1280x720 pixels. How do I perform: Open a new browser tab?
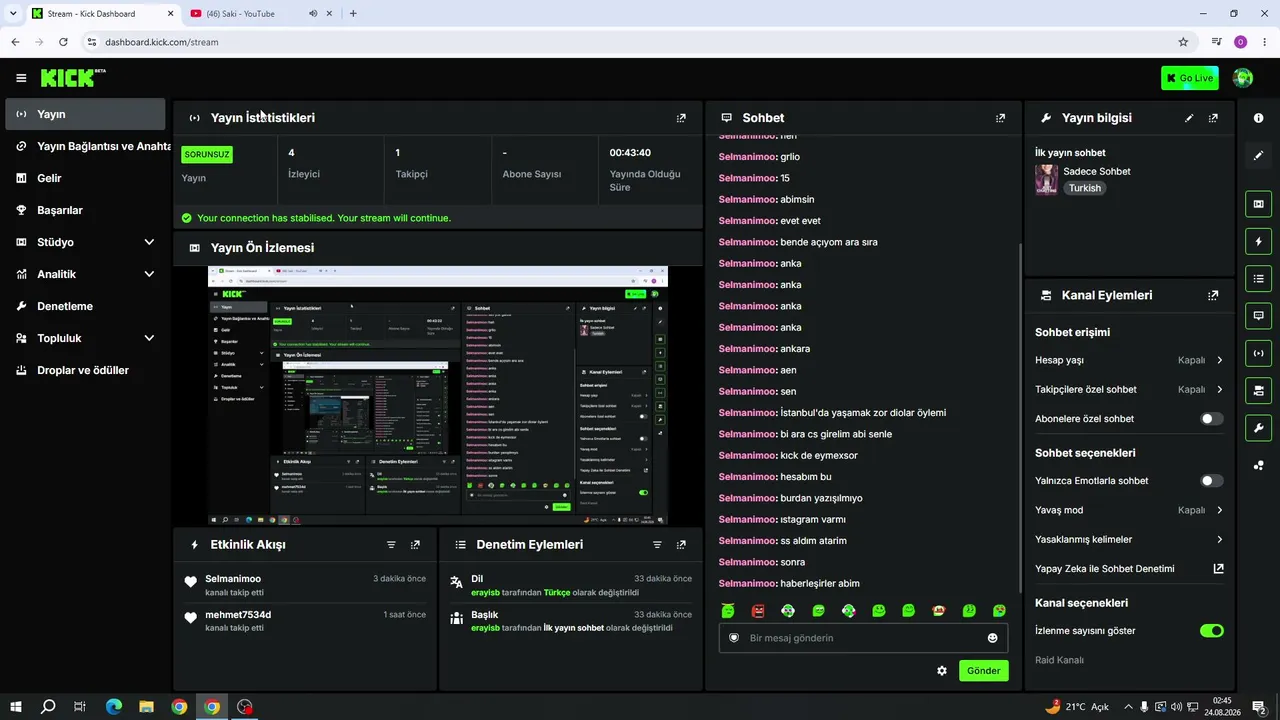tap(353, 13)
